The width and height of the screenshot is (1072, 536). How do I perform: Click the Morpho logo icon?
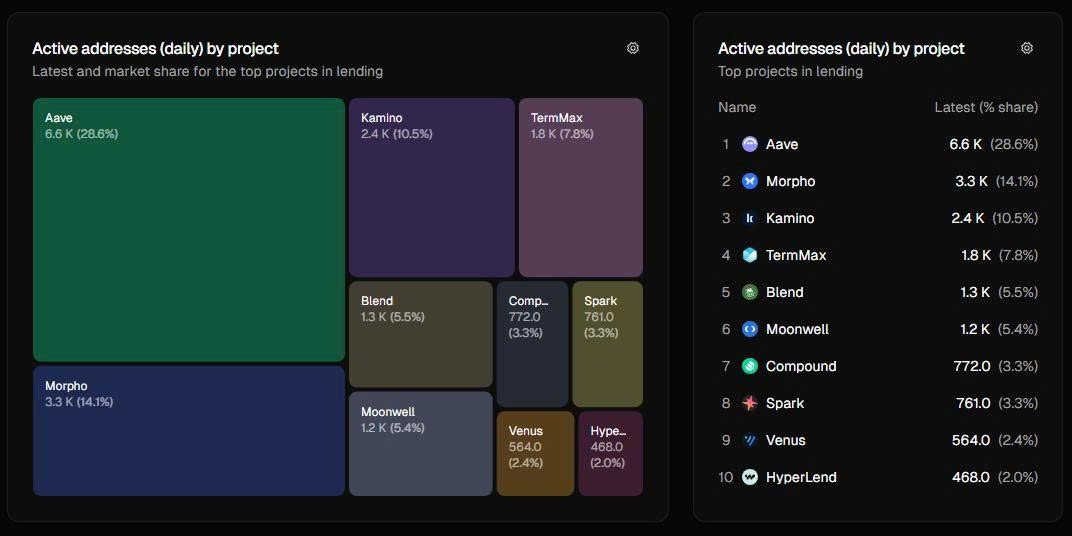coord(750,181)
